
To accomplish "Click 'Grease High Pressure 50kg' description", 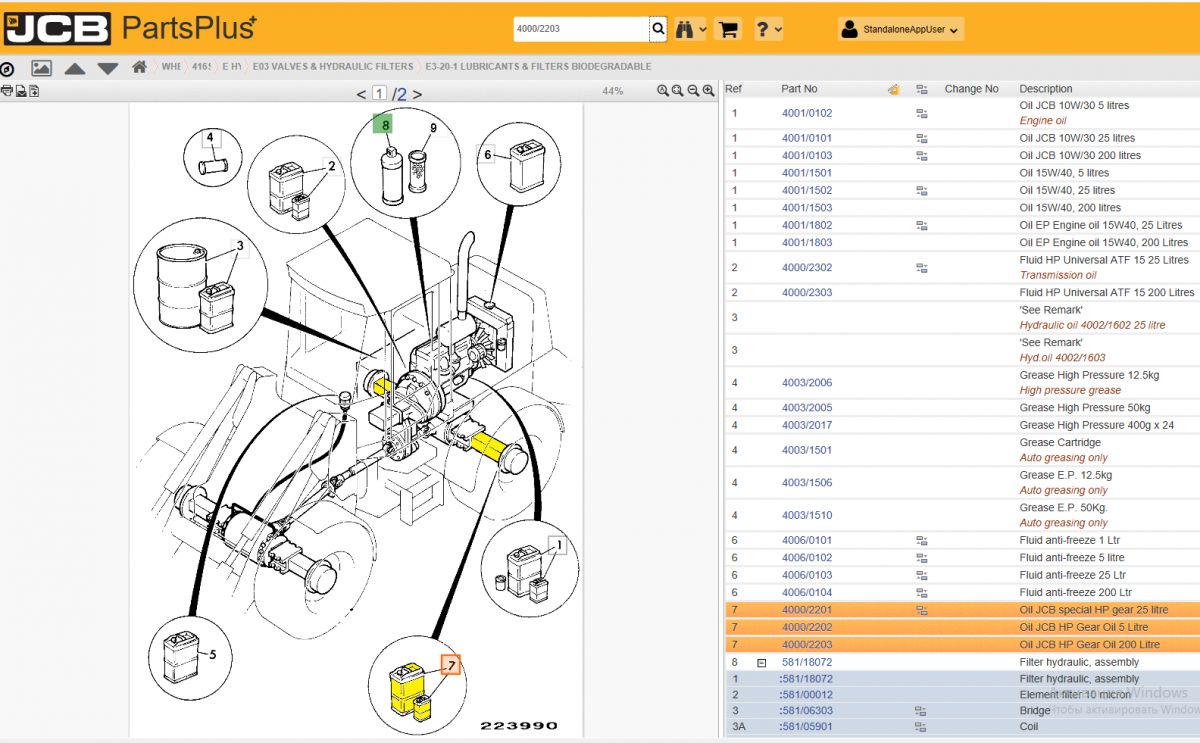I will pos(1085,408).
